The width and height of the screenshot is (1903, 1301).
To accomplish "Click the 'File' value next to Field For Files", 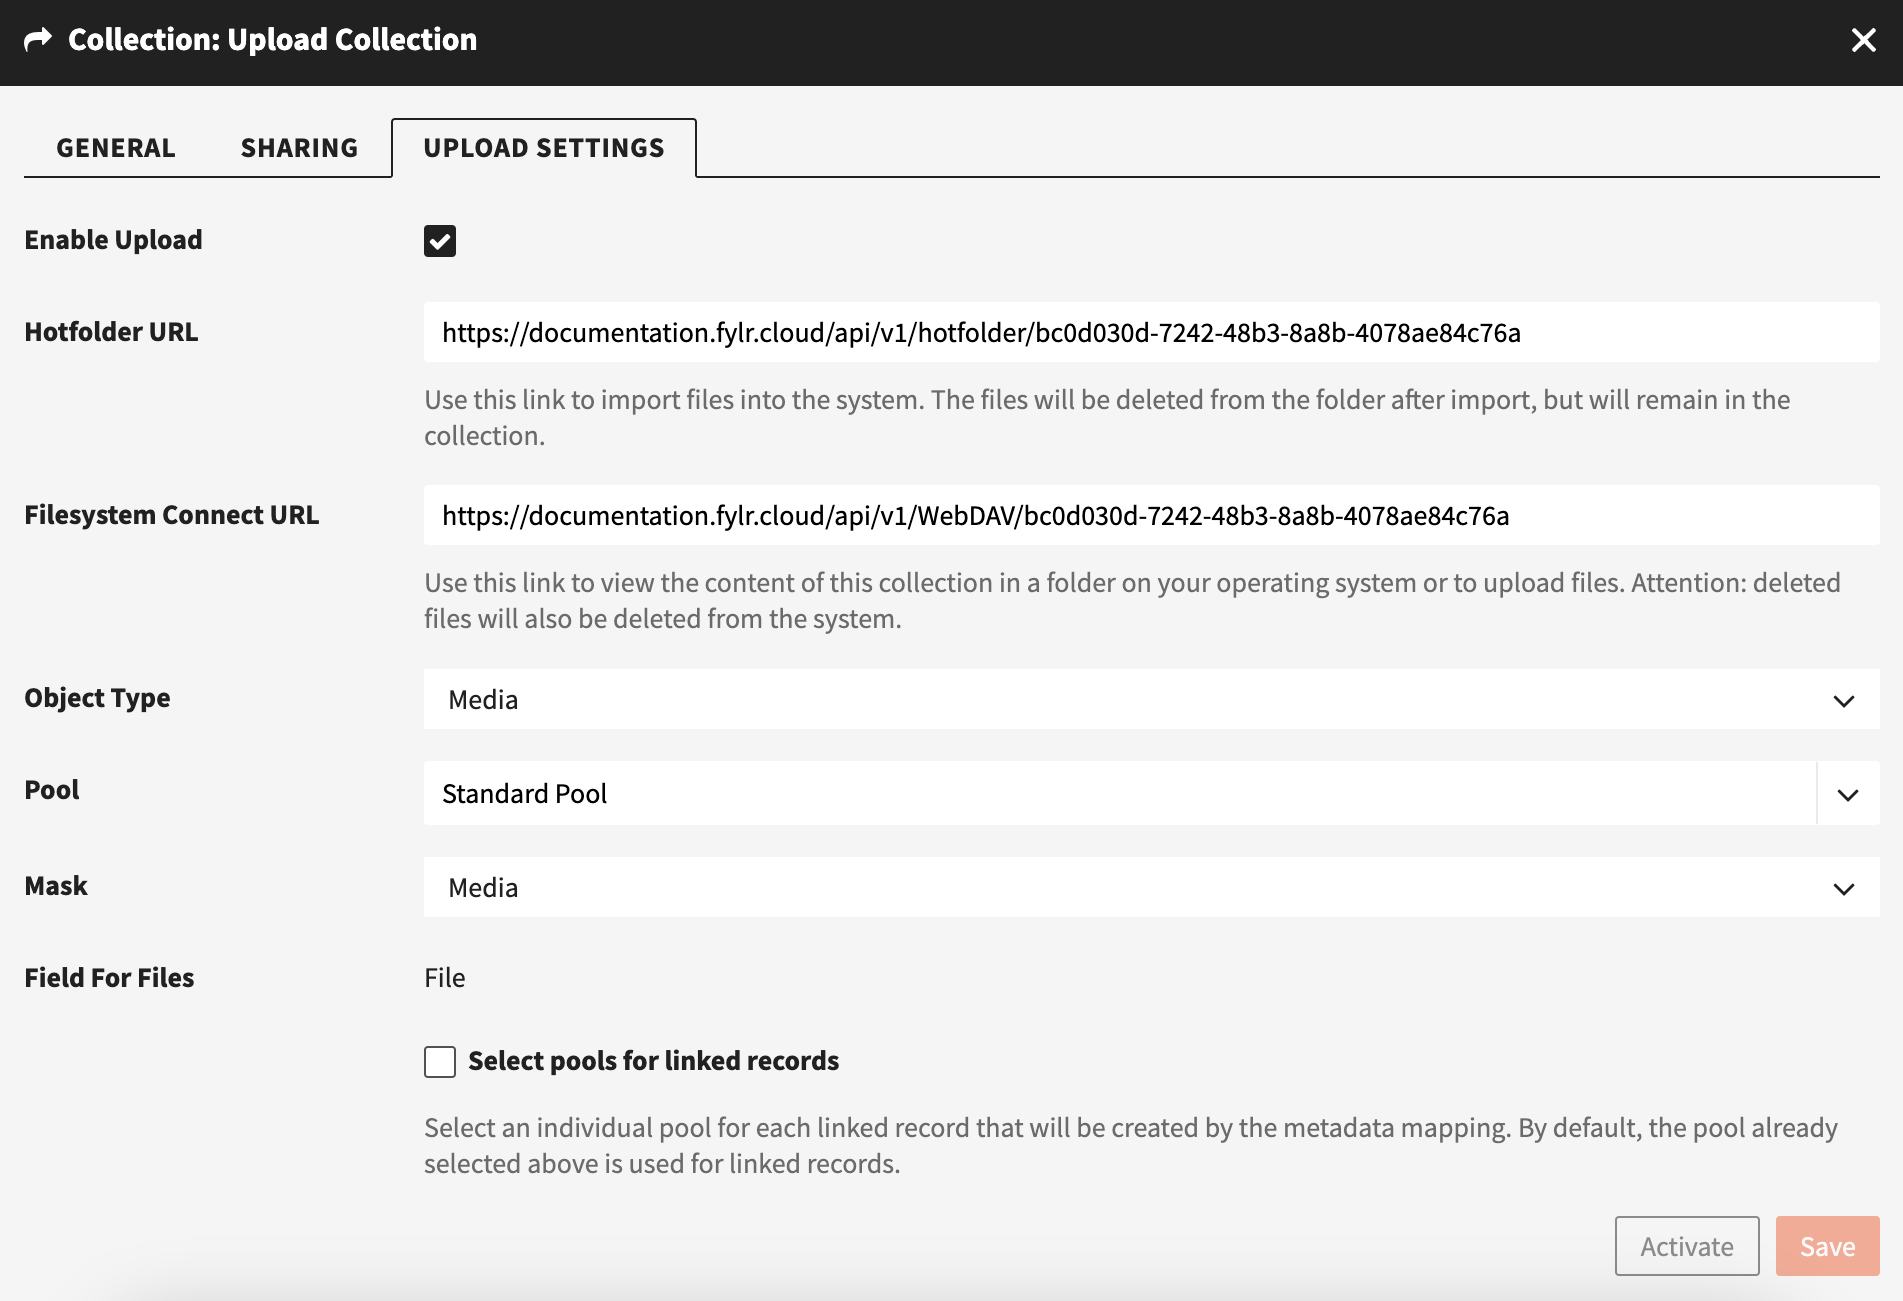I will (445, 978).
